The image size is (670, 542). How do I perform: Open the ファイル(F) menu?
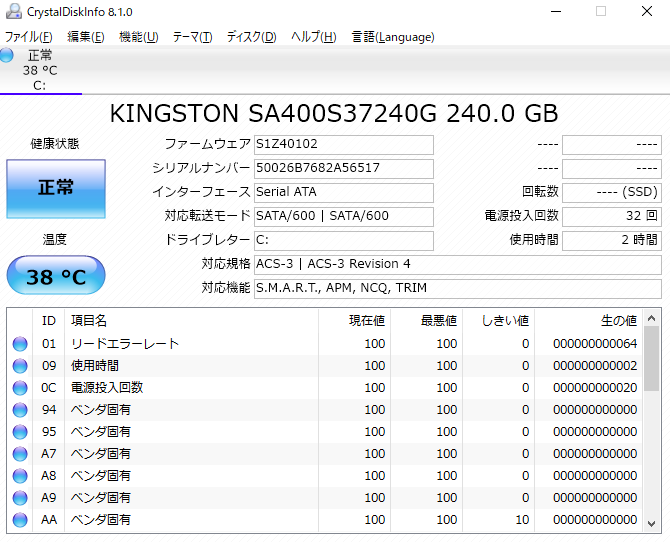[29, 37]
